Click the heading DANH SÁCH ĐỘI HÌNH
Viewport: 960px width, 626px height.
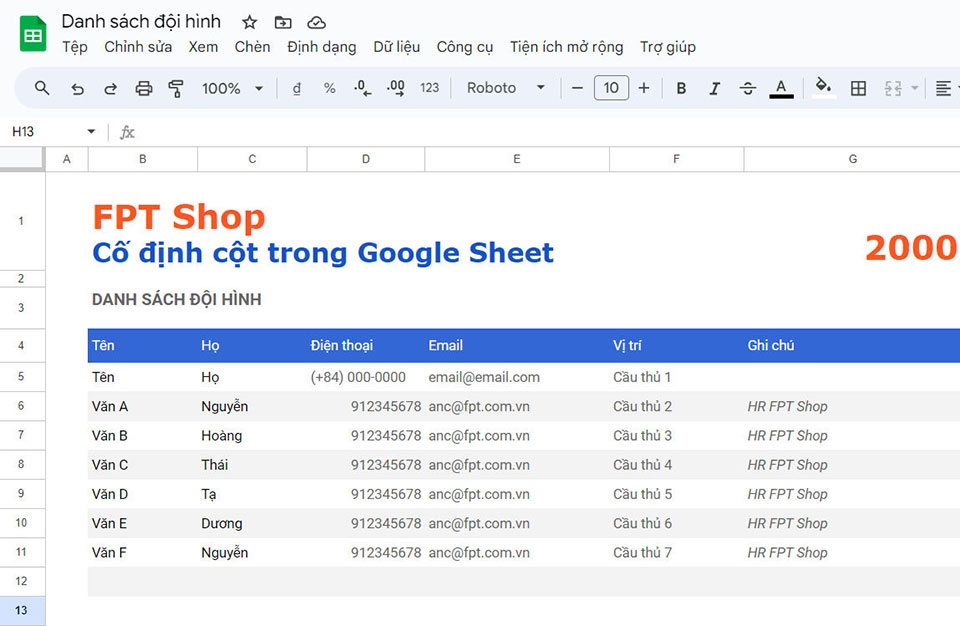(176, 300)
